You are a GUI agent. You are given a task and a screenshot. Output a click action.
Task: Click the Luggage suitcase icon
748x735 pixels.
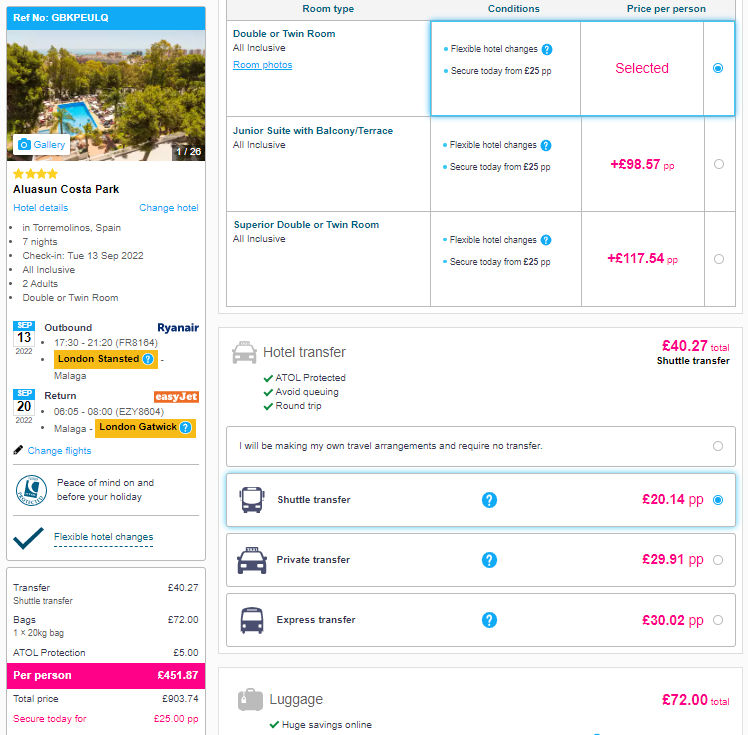(x=250, y=700)
